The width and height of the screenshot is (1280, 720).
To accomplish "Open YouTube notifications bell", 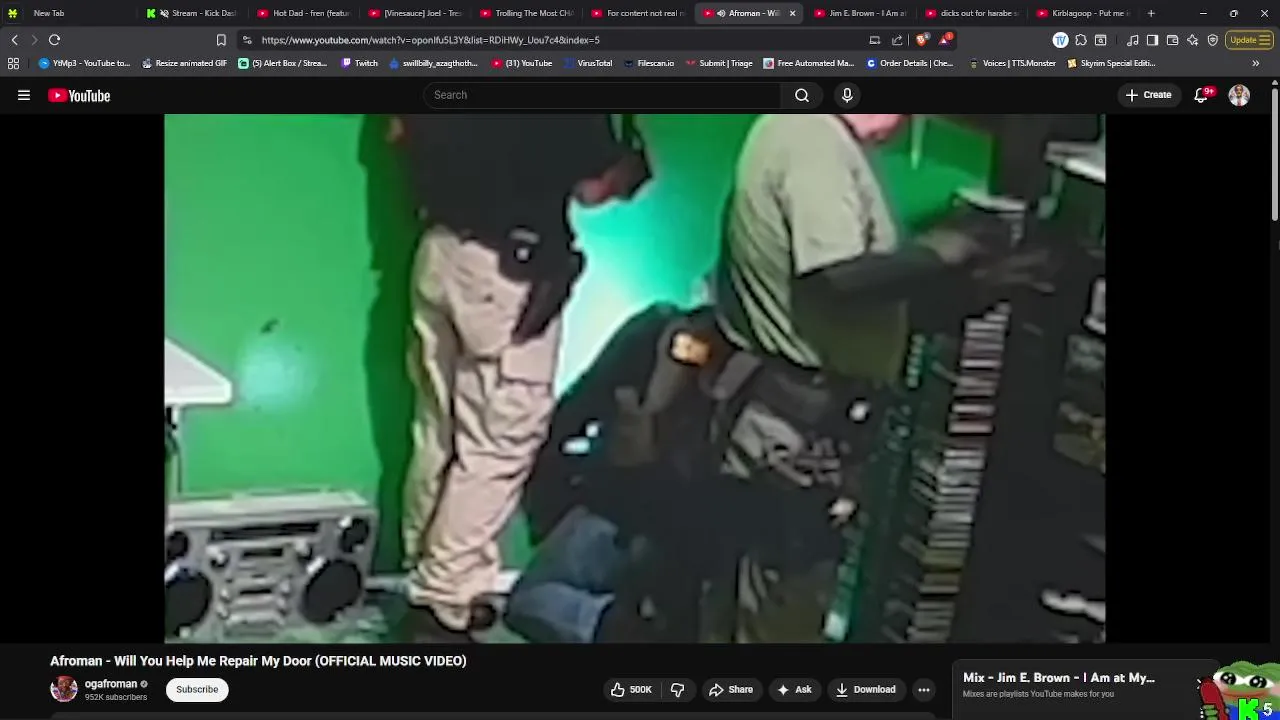I will 1202,95.
